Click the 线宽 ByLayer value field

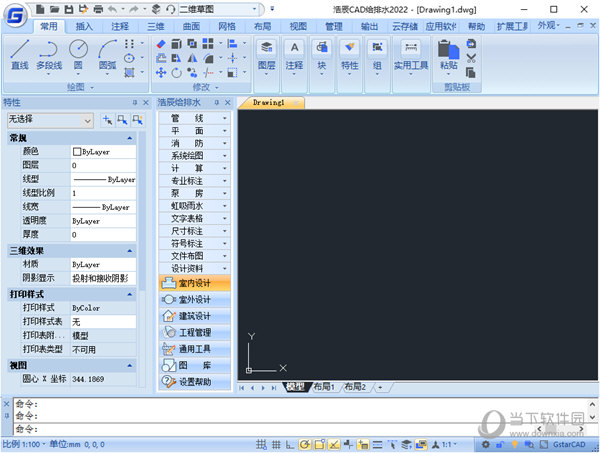(103, 207)
